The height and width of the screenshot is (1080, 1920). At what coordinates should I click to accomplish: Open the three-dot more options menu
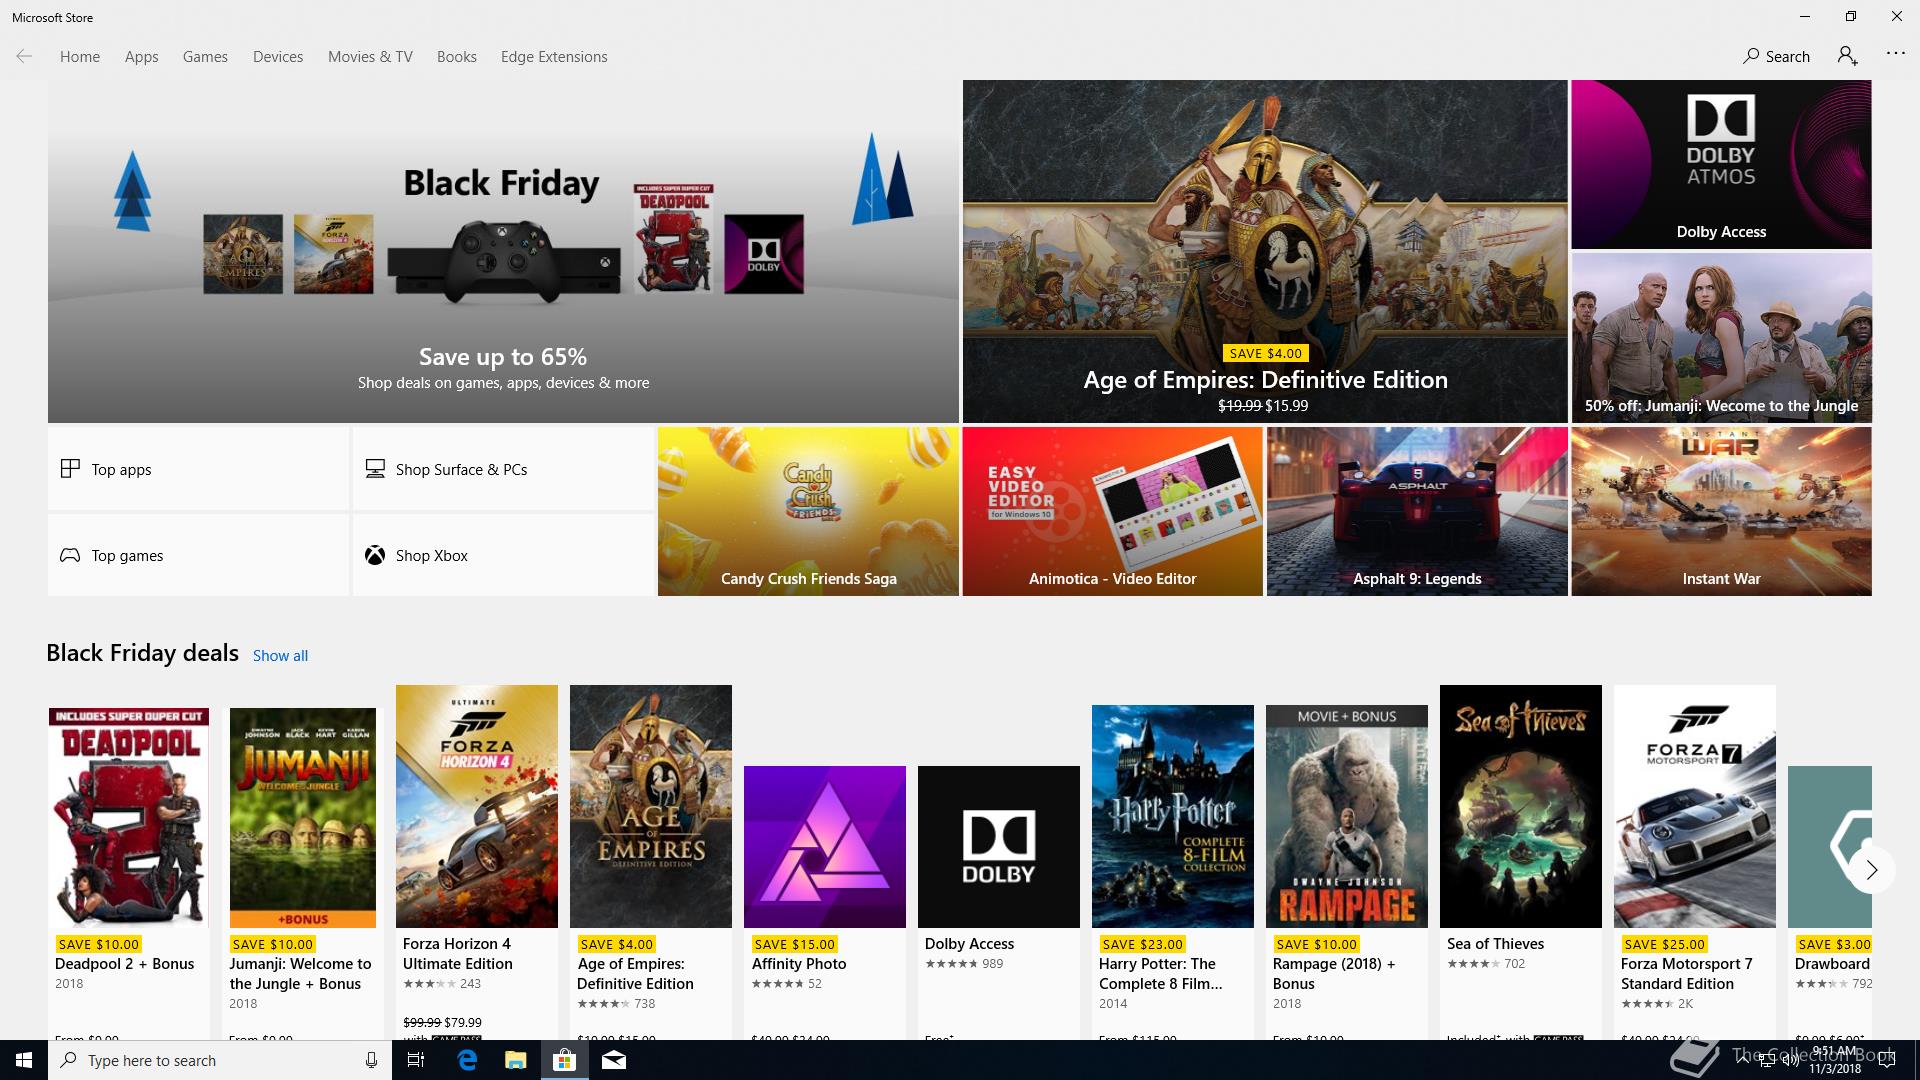point(1895,54)
